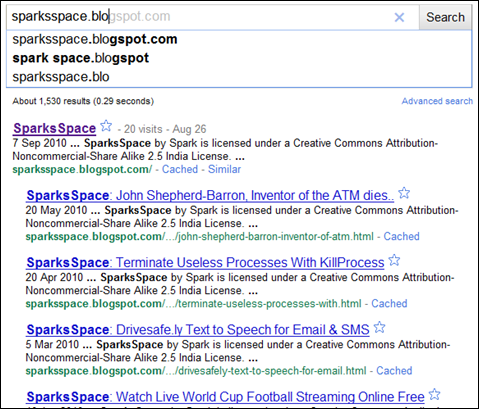Star the Watch Live World Cup result
Viewport: 479px width, 409px height.
[434, 394]
